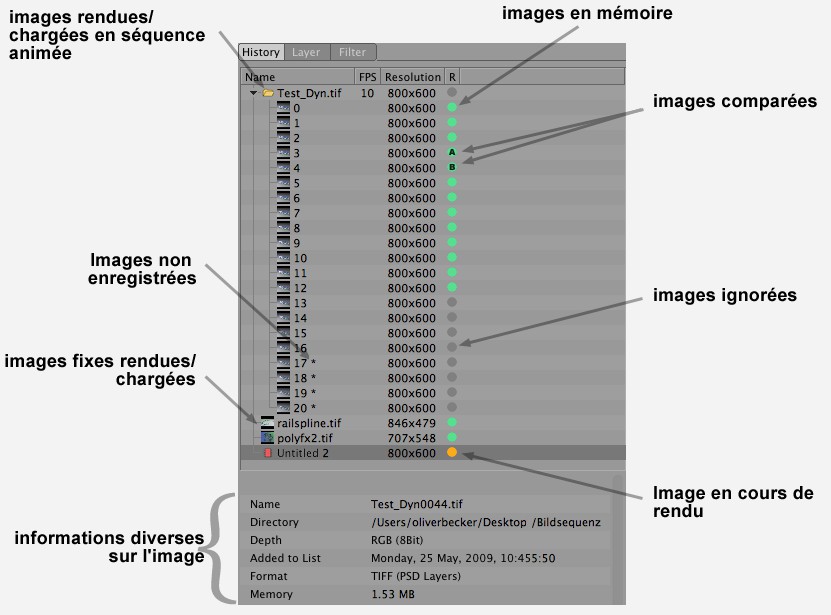This screenshot has width=831, height=615.
Task: Click the A compare marker on frame 3
Action: pos(452,153)
